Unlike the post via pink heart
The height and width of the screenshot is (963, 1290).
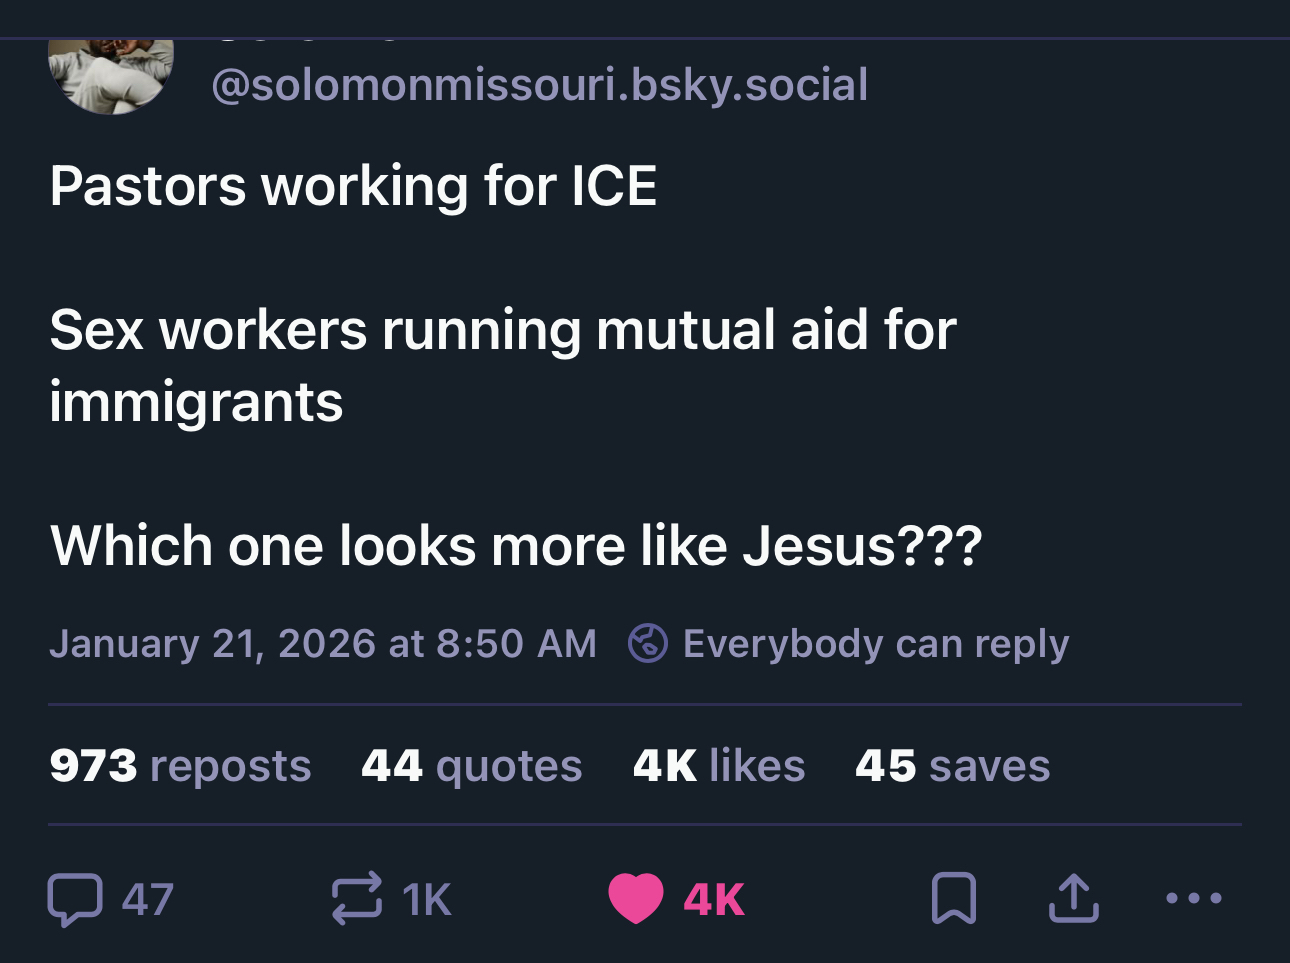point(636,898)
